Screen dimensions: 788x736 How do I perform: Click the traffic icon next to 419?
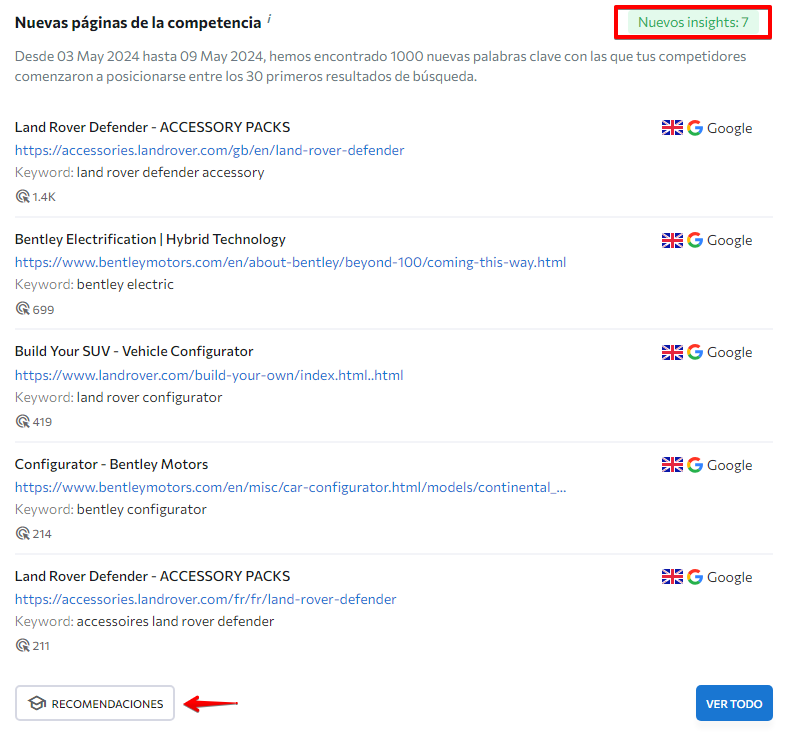(x=23, y=421)
